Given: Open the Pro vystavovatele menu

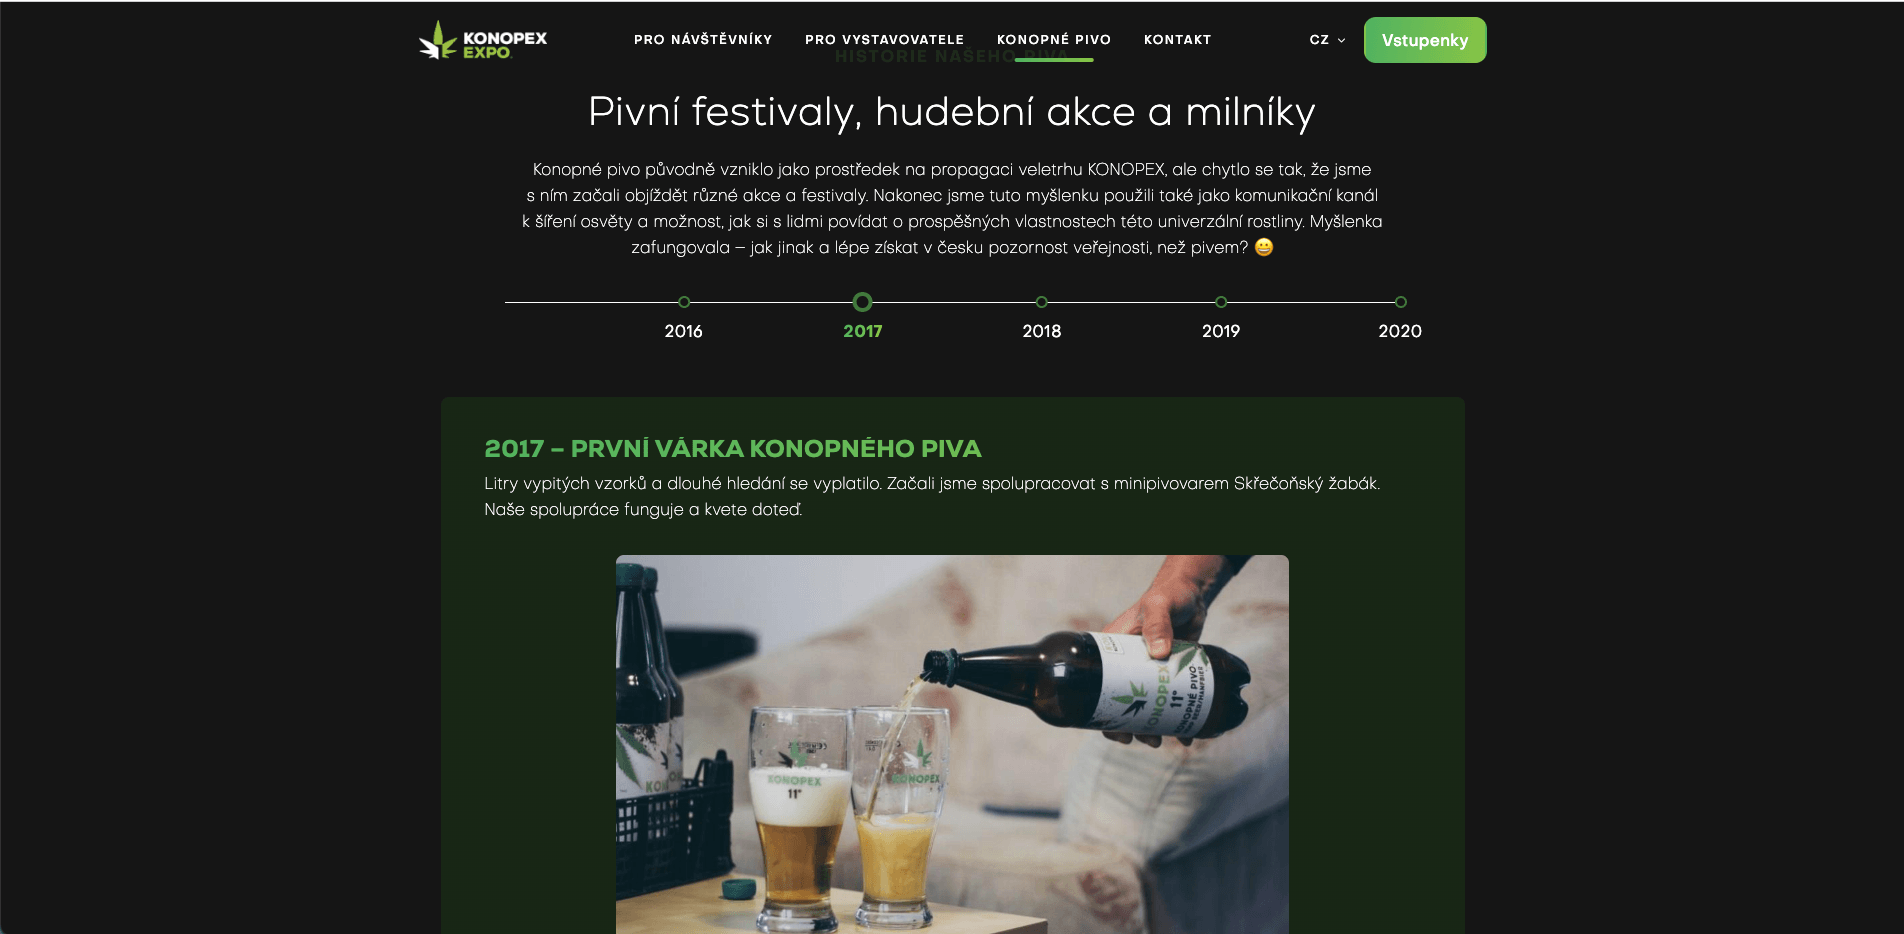Looking at the screenshot, I should [884, 40].
